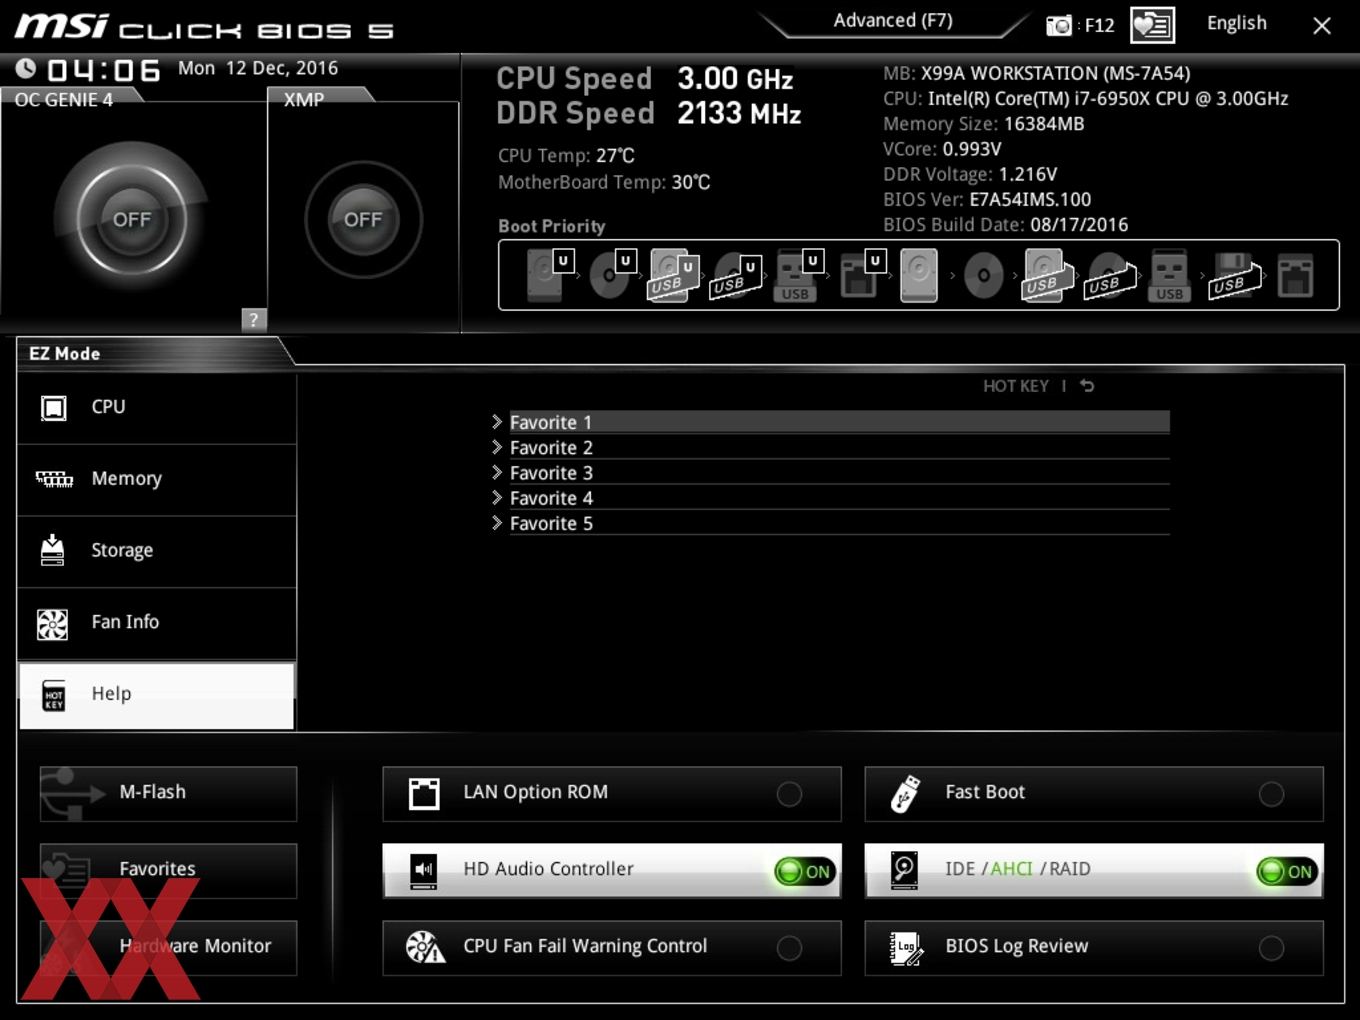Click the OC GENIE 4 tab label
Viewport: 1360px width, 1020px height.
coord(64,99)
